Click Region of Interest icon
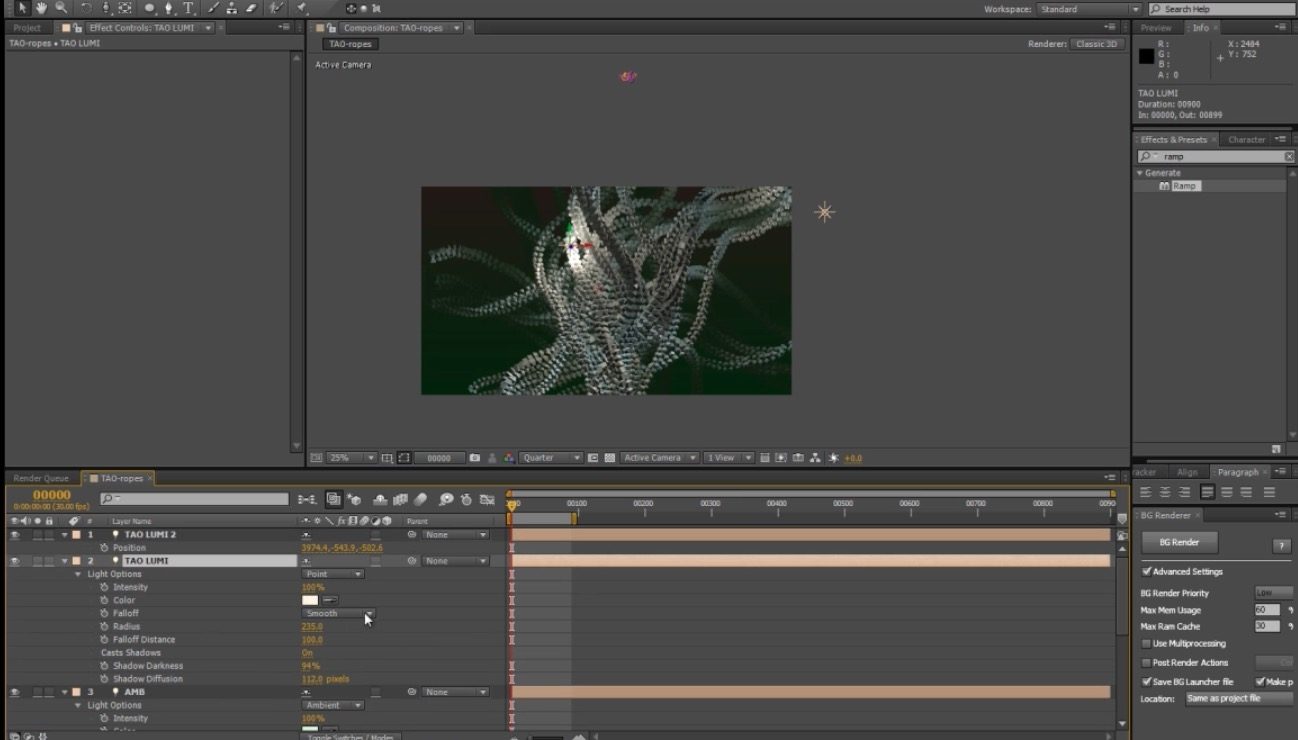 point(594,458)
